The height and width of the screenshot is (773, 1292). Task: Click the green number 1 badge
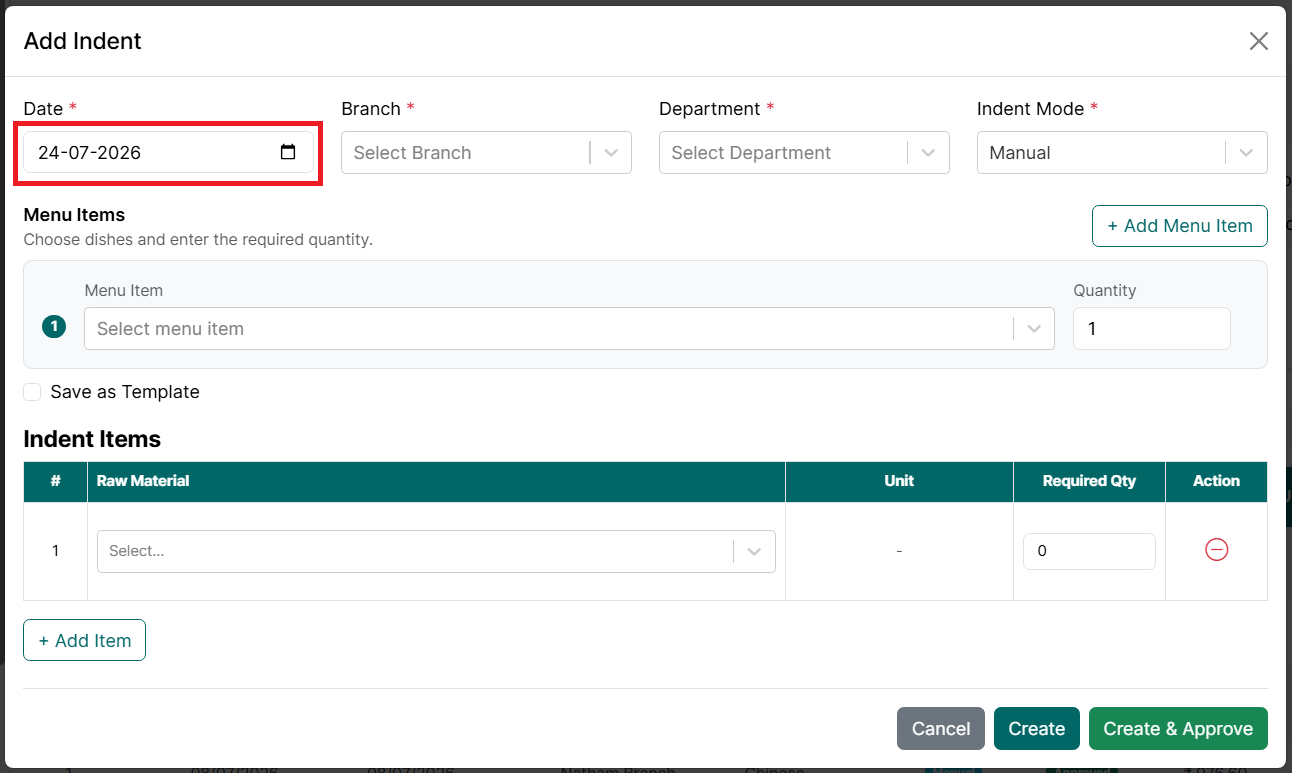click(54, 326)
